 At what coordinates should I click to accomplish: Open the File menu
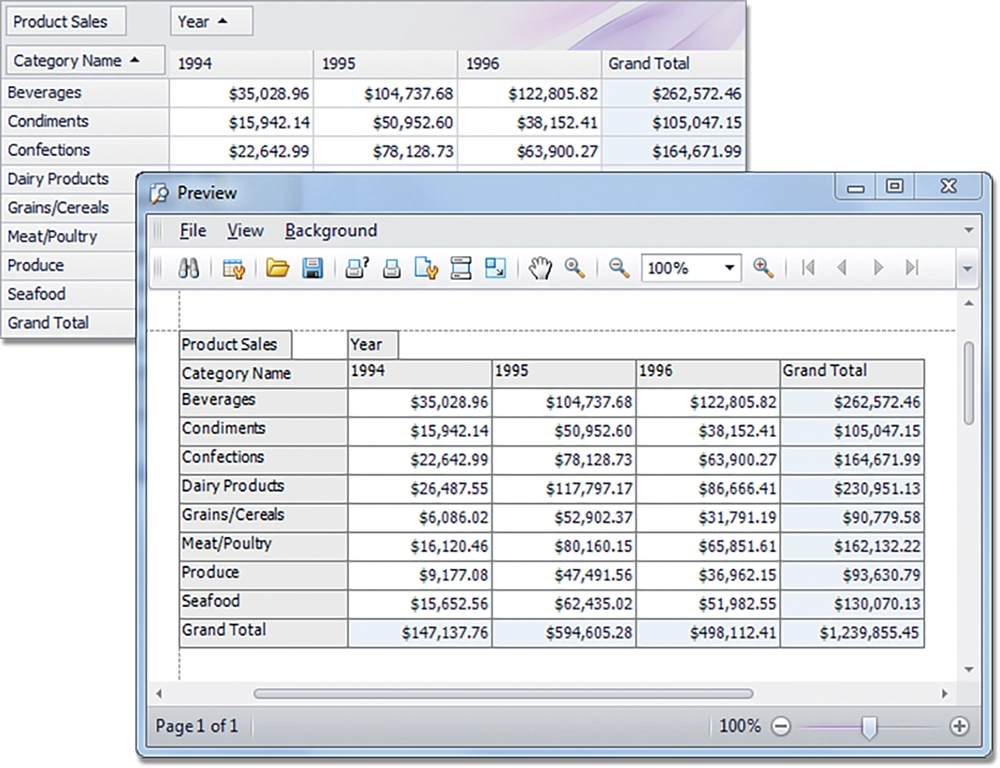[x=193, y=231]
